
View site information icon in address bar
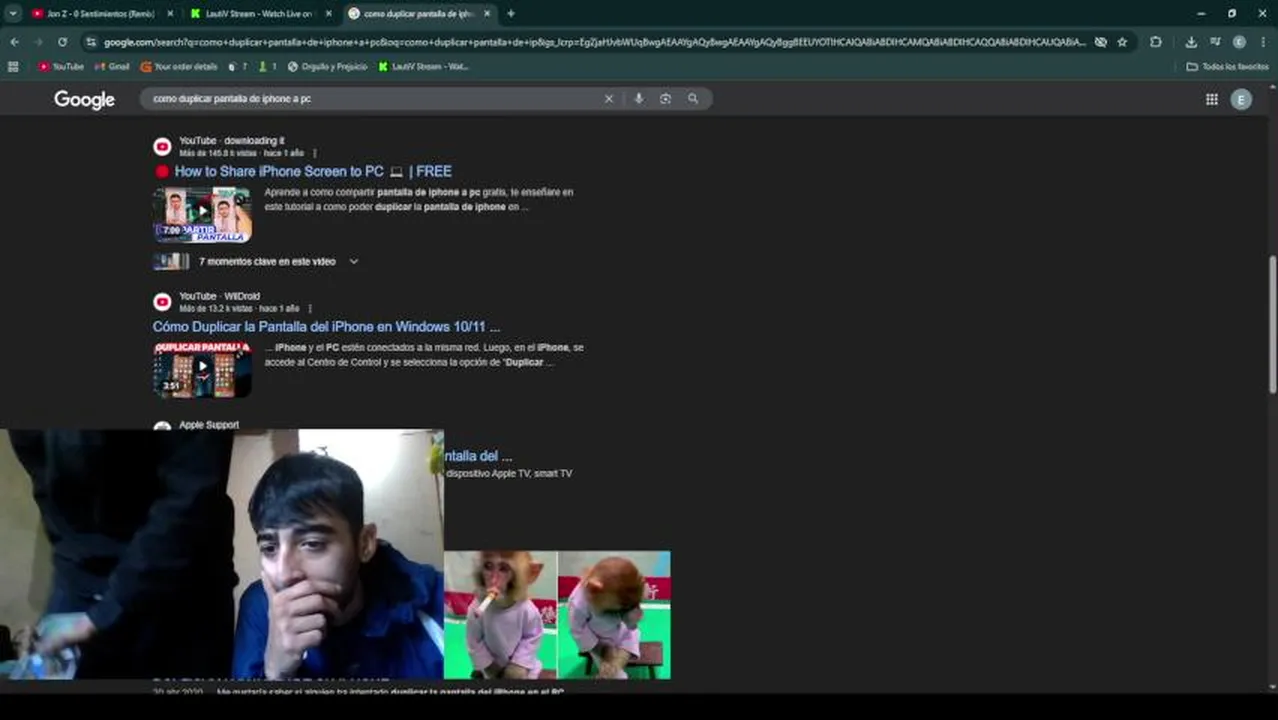point(91,42)
